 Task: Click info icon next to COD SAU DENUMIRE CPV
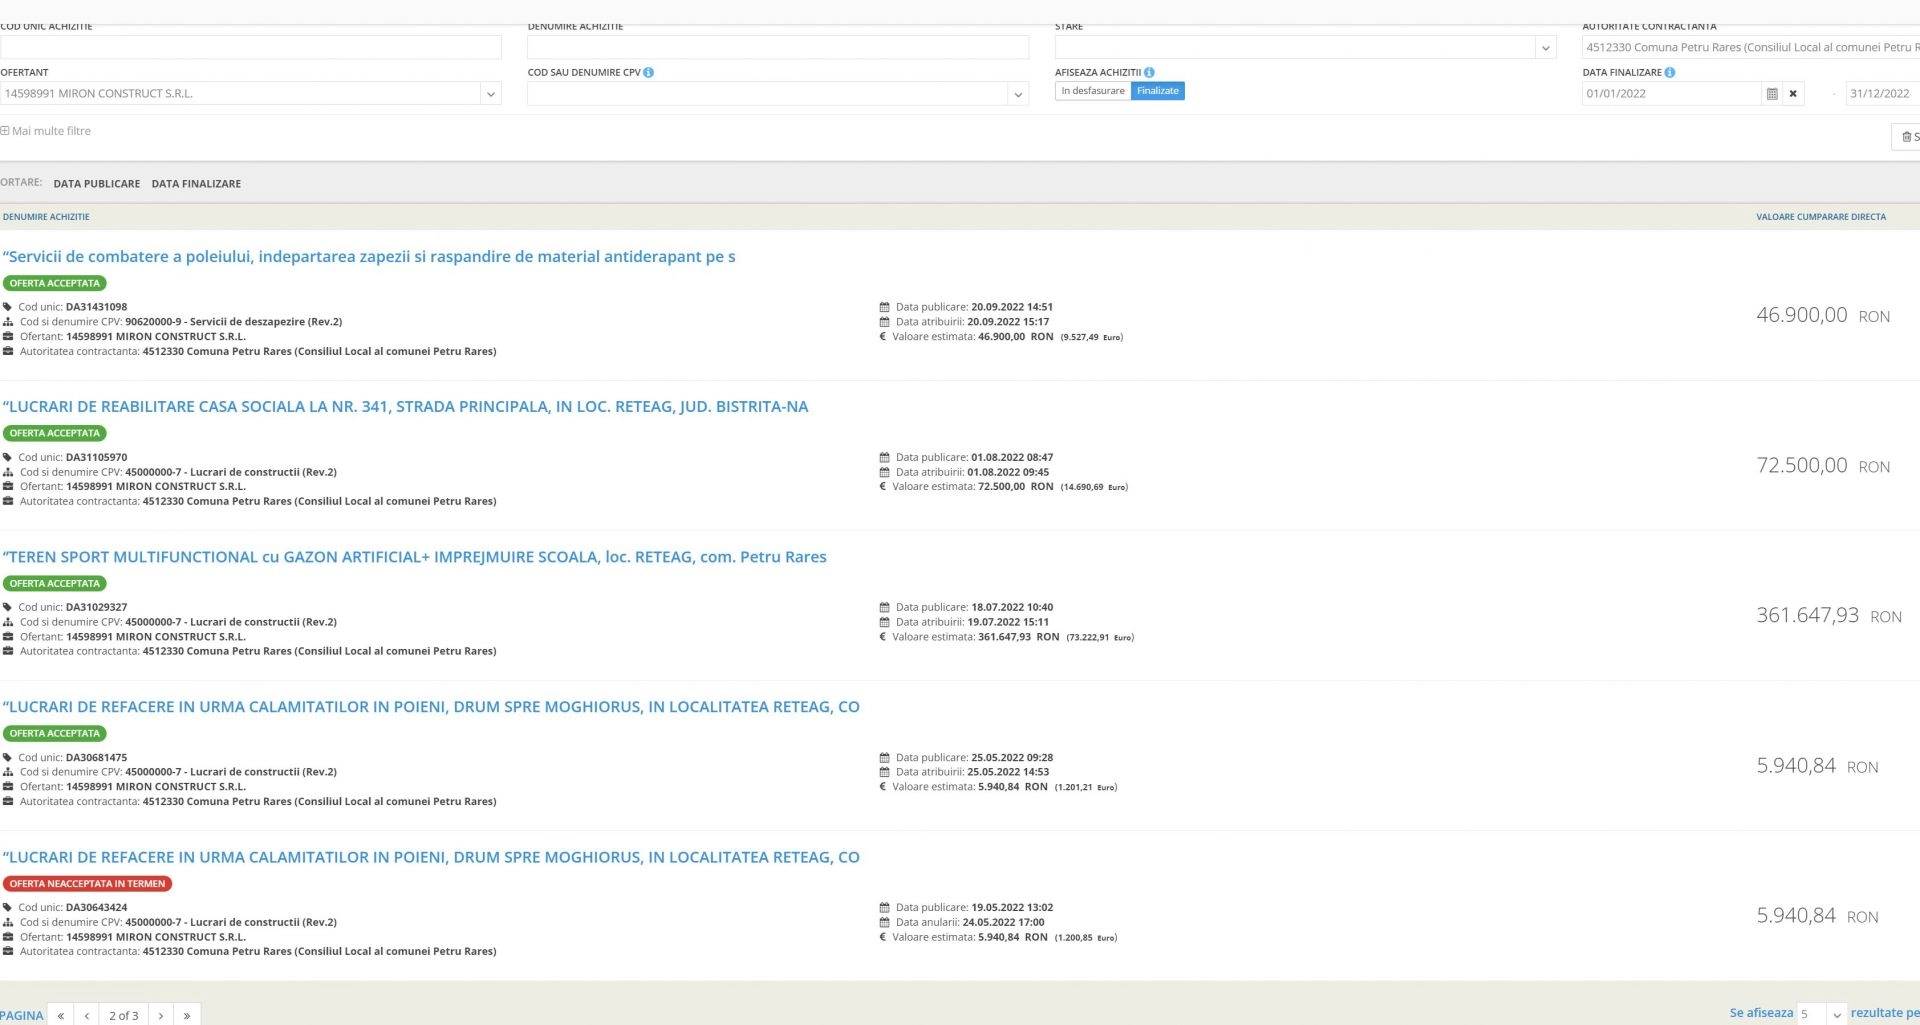[649, 72]
